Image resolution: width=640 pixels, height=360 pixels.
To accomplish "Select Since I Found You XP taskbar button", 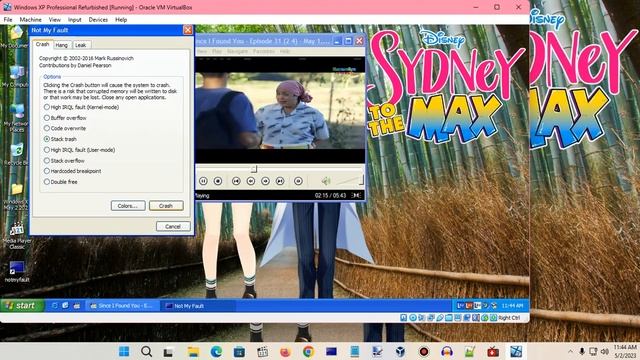I will (122, 306).
